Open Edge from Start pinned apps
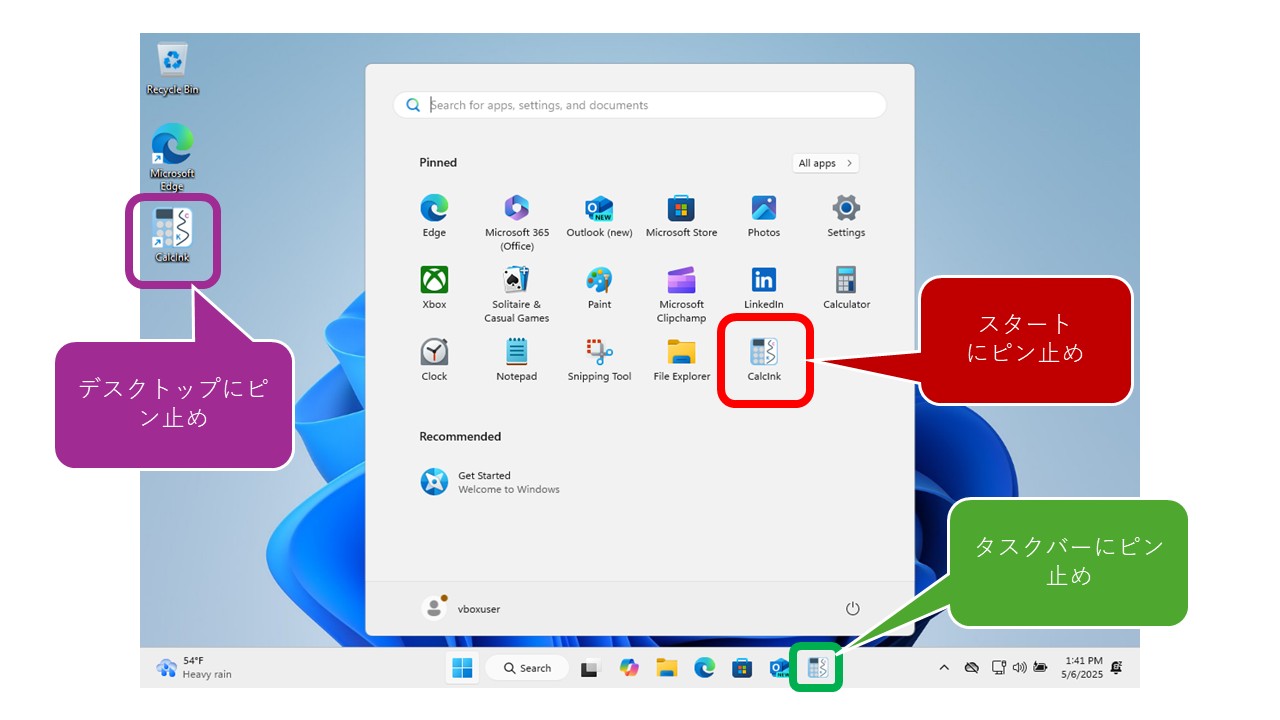The image size is (1280, 720). click(x=434, y=216)
